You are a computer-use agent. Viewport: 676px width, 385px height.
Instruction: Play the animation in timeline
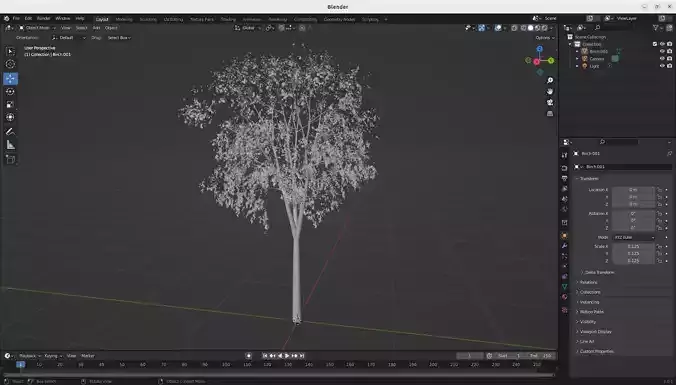(x=287, y=356)
